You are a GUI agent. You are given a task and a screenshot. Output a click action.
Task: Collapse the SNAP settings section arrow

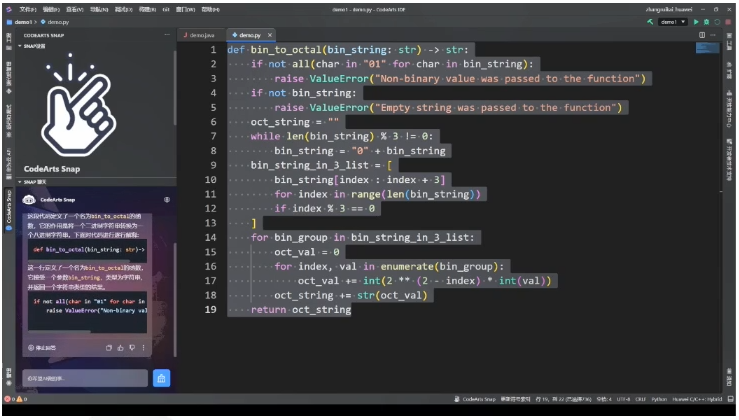20,46
